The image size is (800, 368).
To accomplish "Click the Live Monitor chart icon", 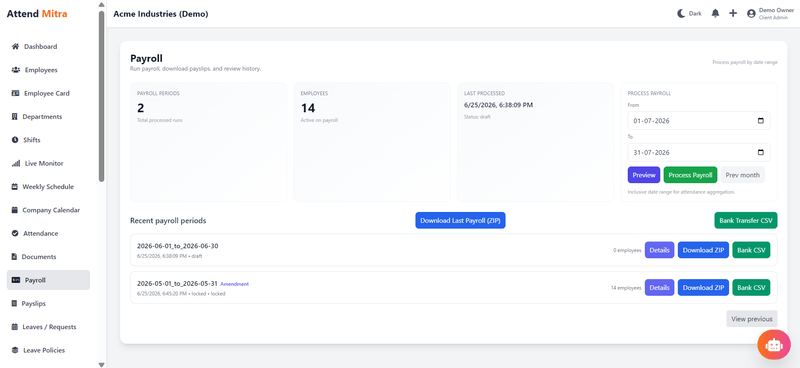I will [15, 163].
